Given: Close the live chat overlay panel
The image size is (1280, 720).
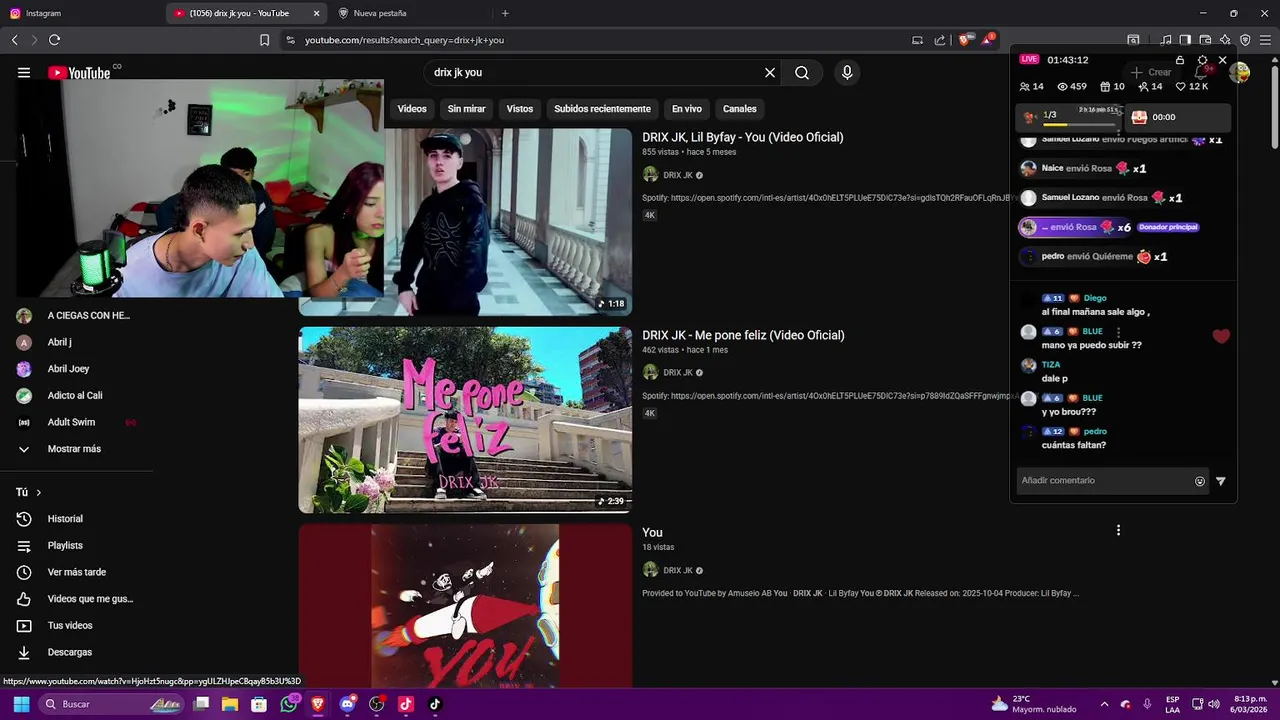Looking at the screenshot, I should pyautogui.click(x=1222, y=60).
